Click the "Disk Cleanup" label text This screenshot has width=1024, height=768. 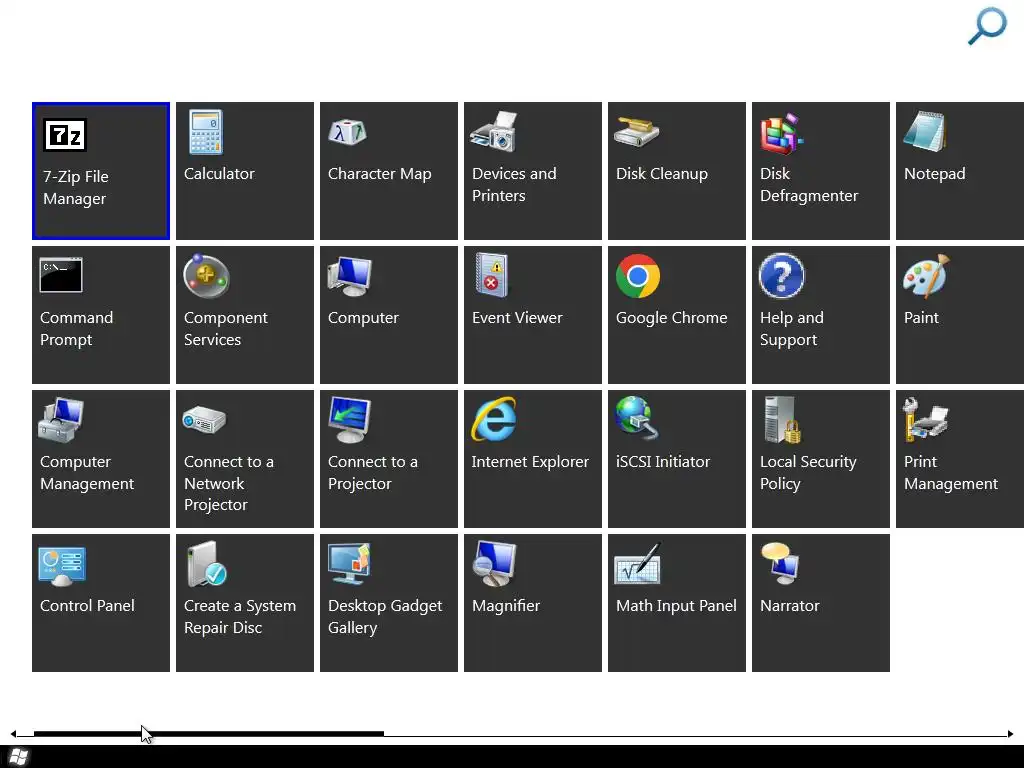click(x=662, y=174)
